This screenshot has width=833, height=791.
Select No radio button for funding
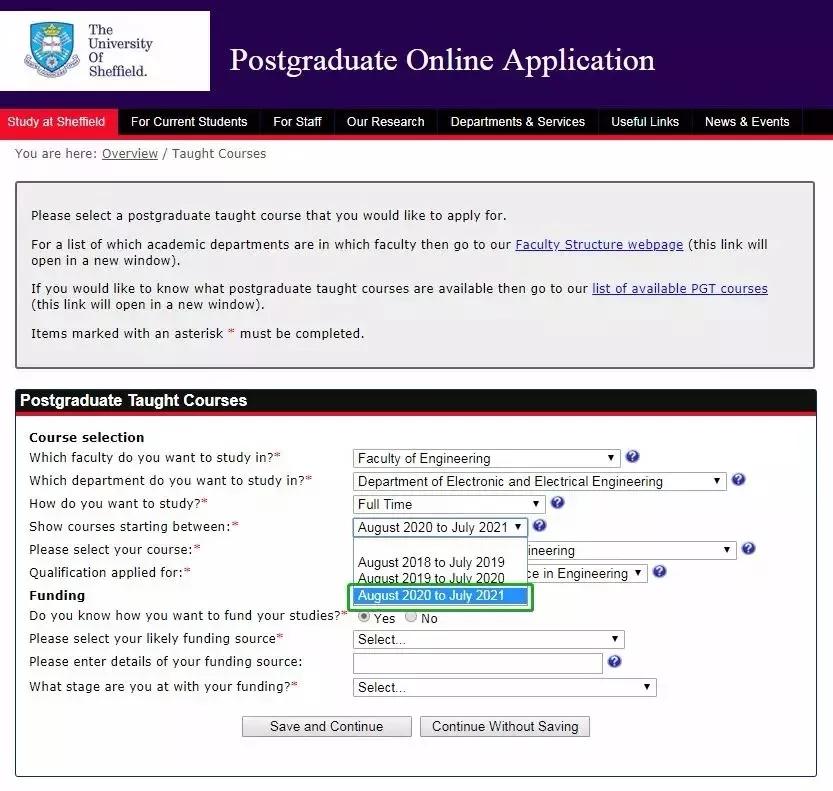(x=411, y=617)
